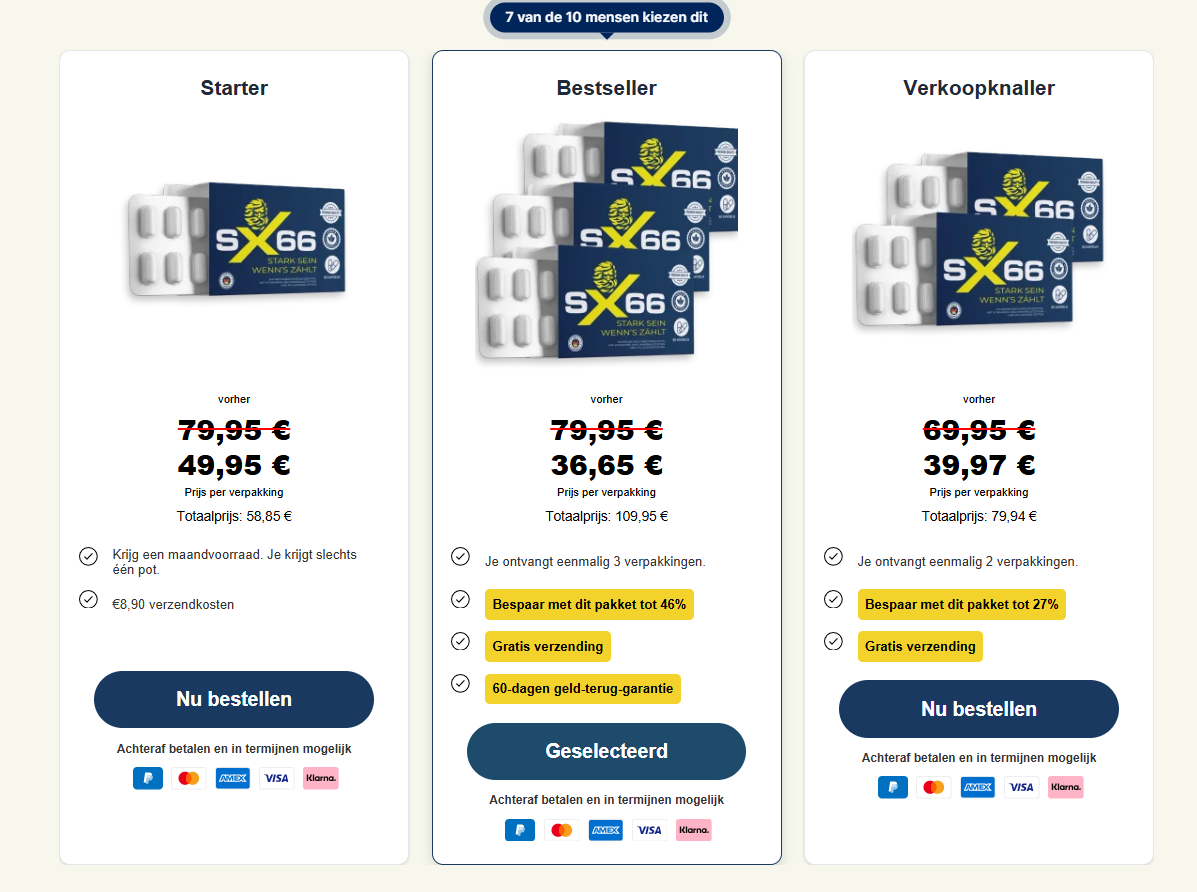Click Mastercard icon in Verkoopknaller card
Viewport: 1197px width, 892px height.
coord(934,787)
